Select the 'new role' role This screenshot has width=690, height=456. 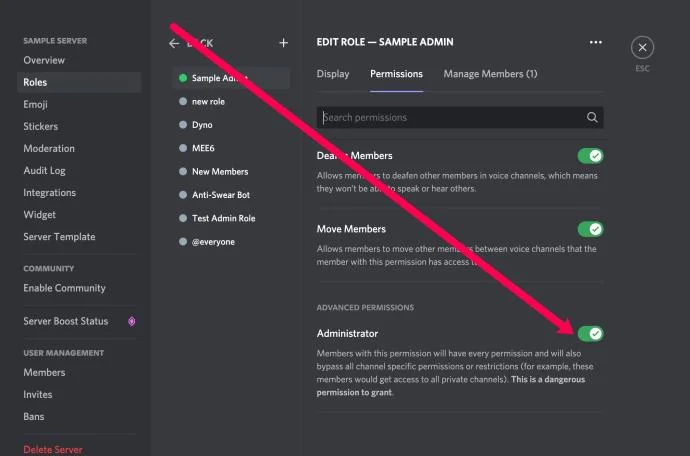(208, 101)
